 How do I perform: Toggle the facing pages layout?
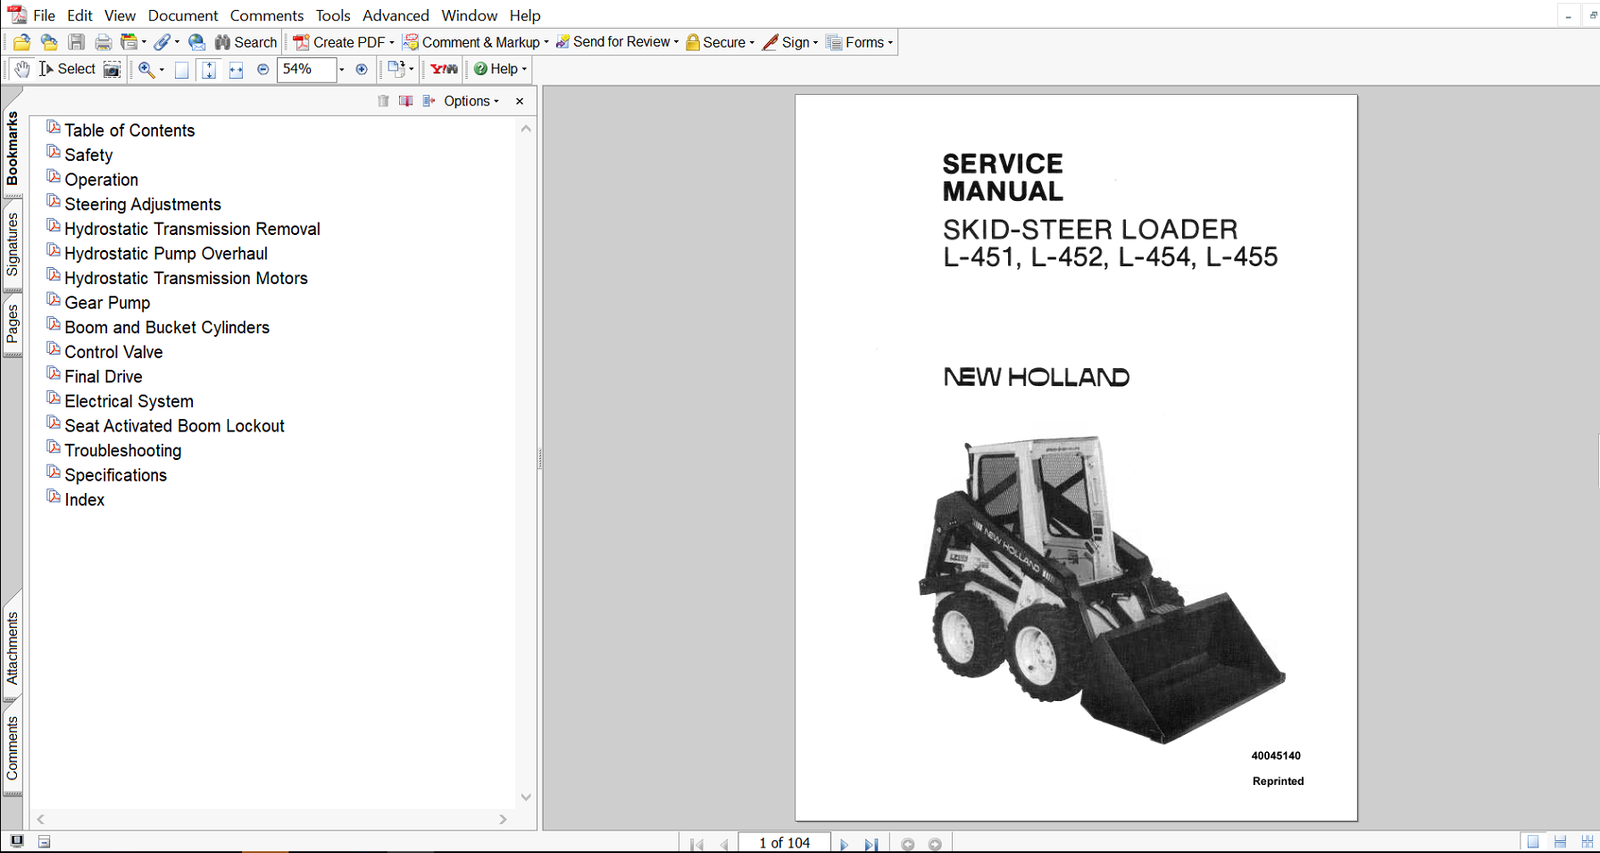pos(1586,842)
